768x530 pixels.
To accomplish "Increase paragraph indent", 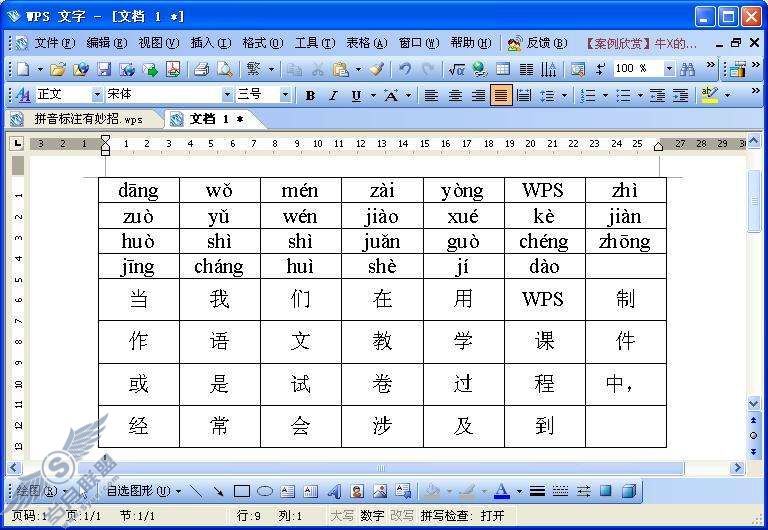I will click(680, 95).
